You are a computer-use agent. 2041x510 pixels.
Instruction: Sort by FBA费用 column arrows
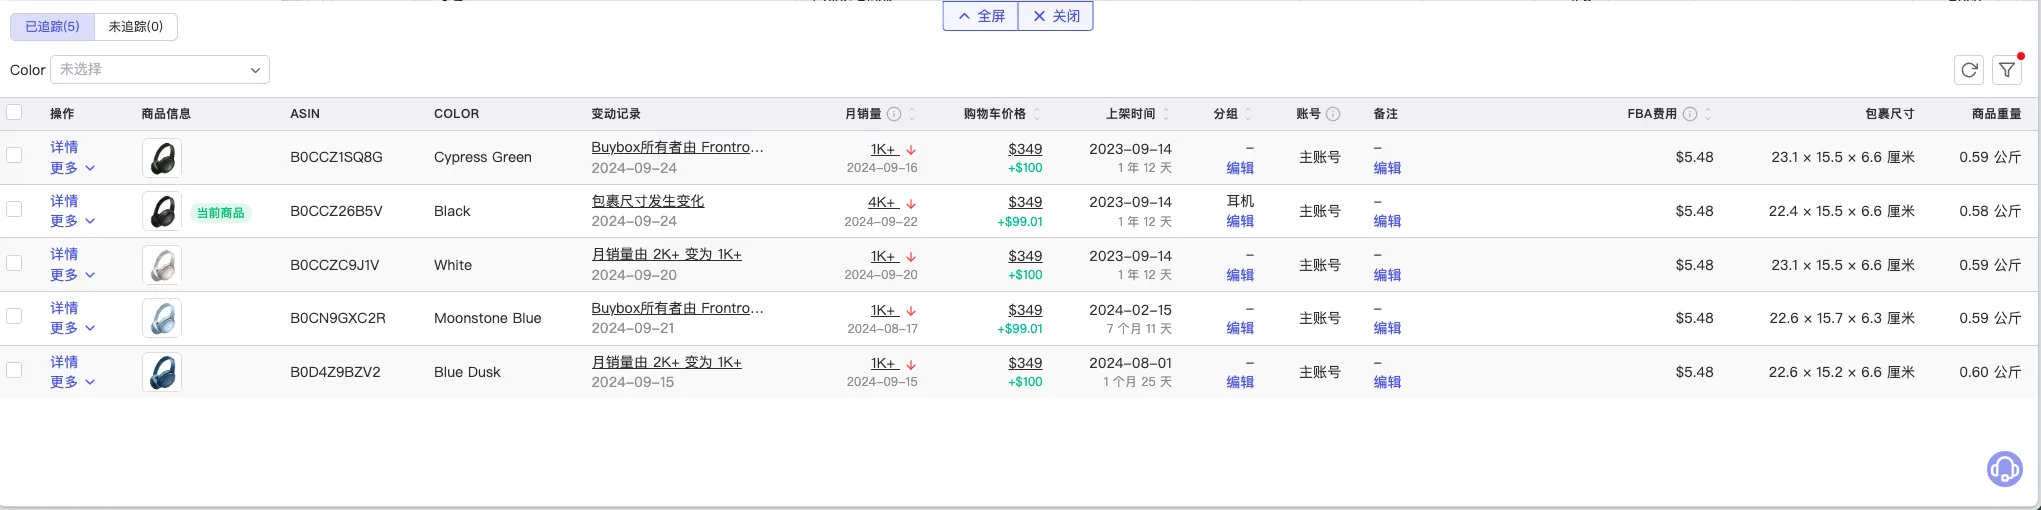(x=1708, y=114)
